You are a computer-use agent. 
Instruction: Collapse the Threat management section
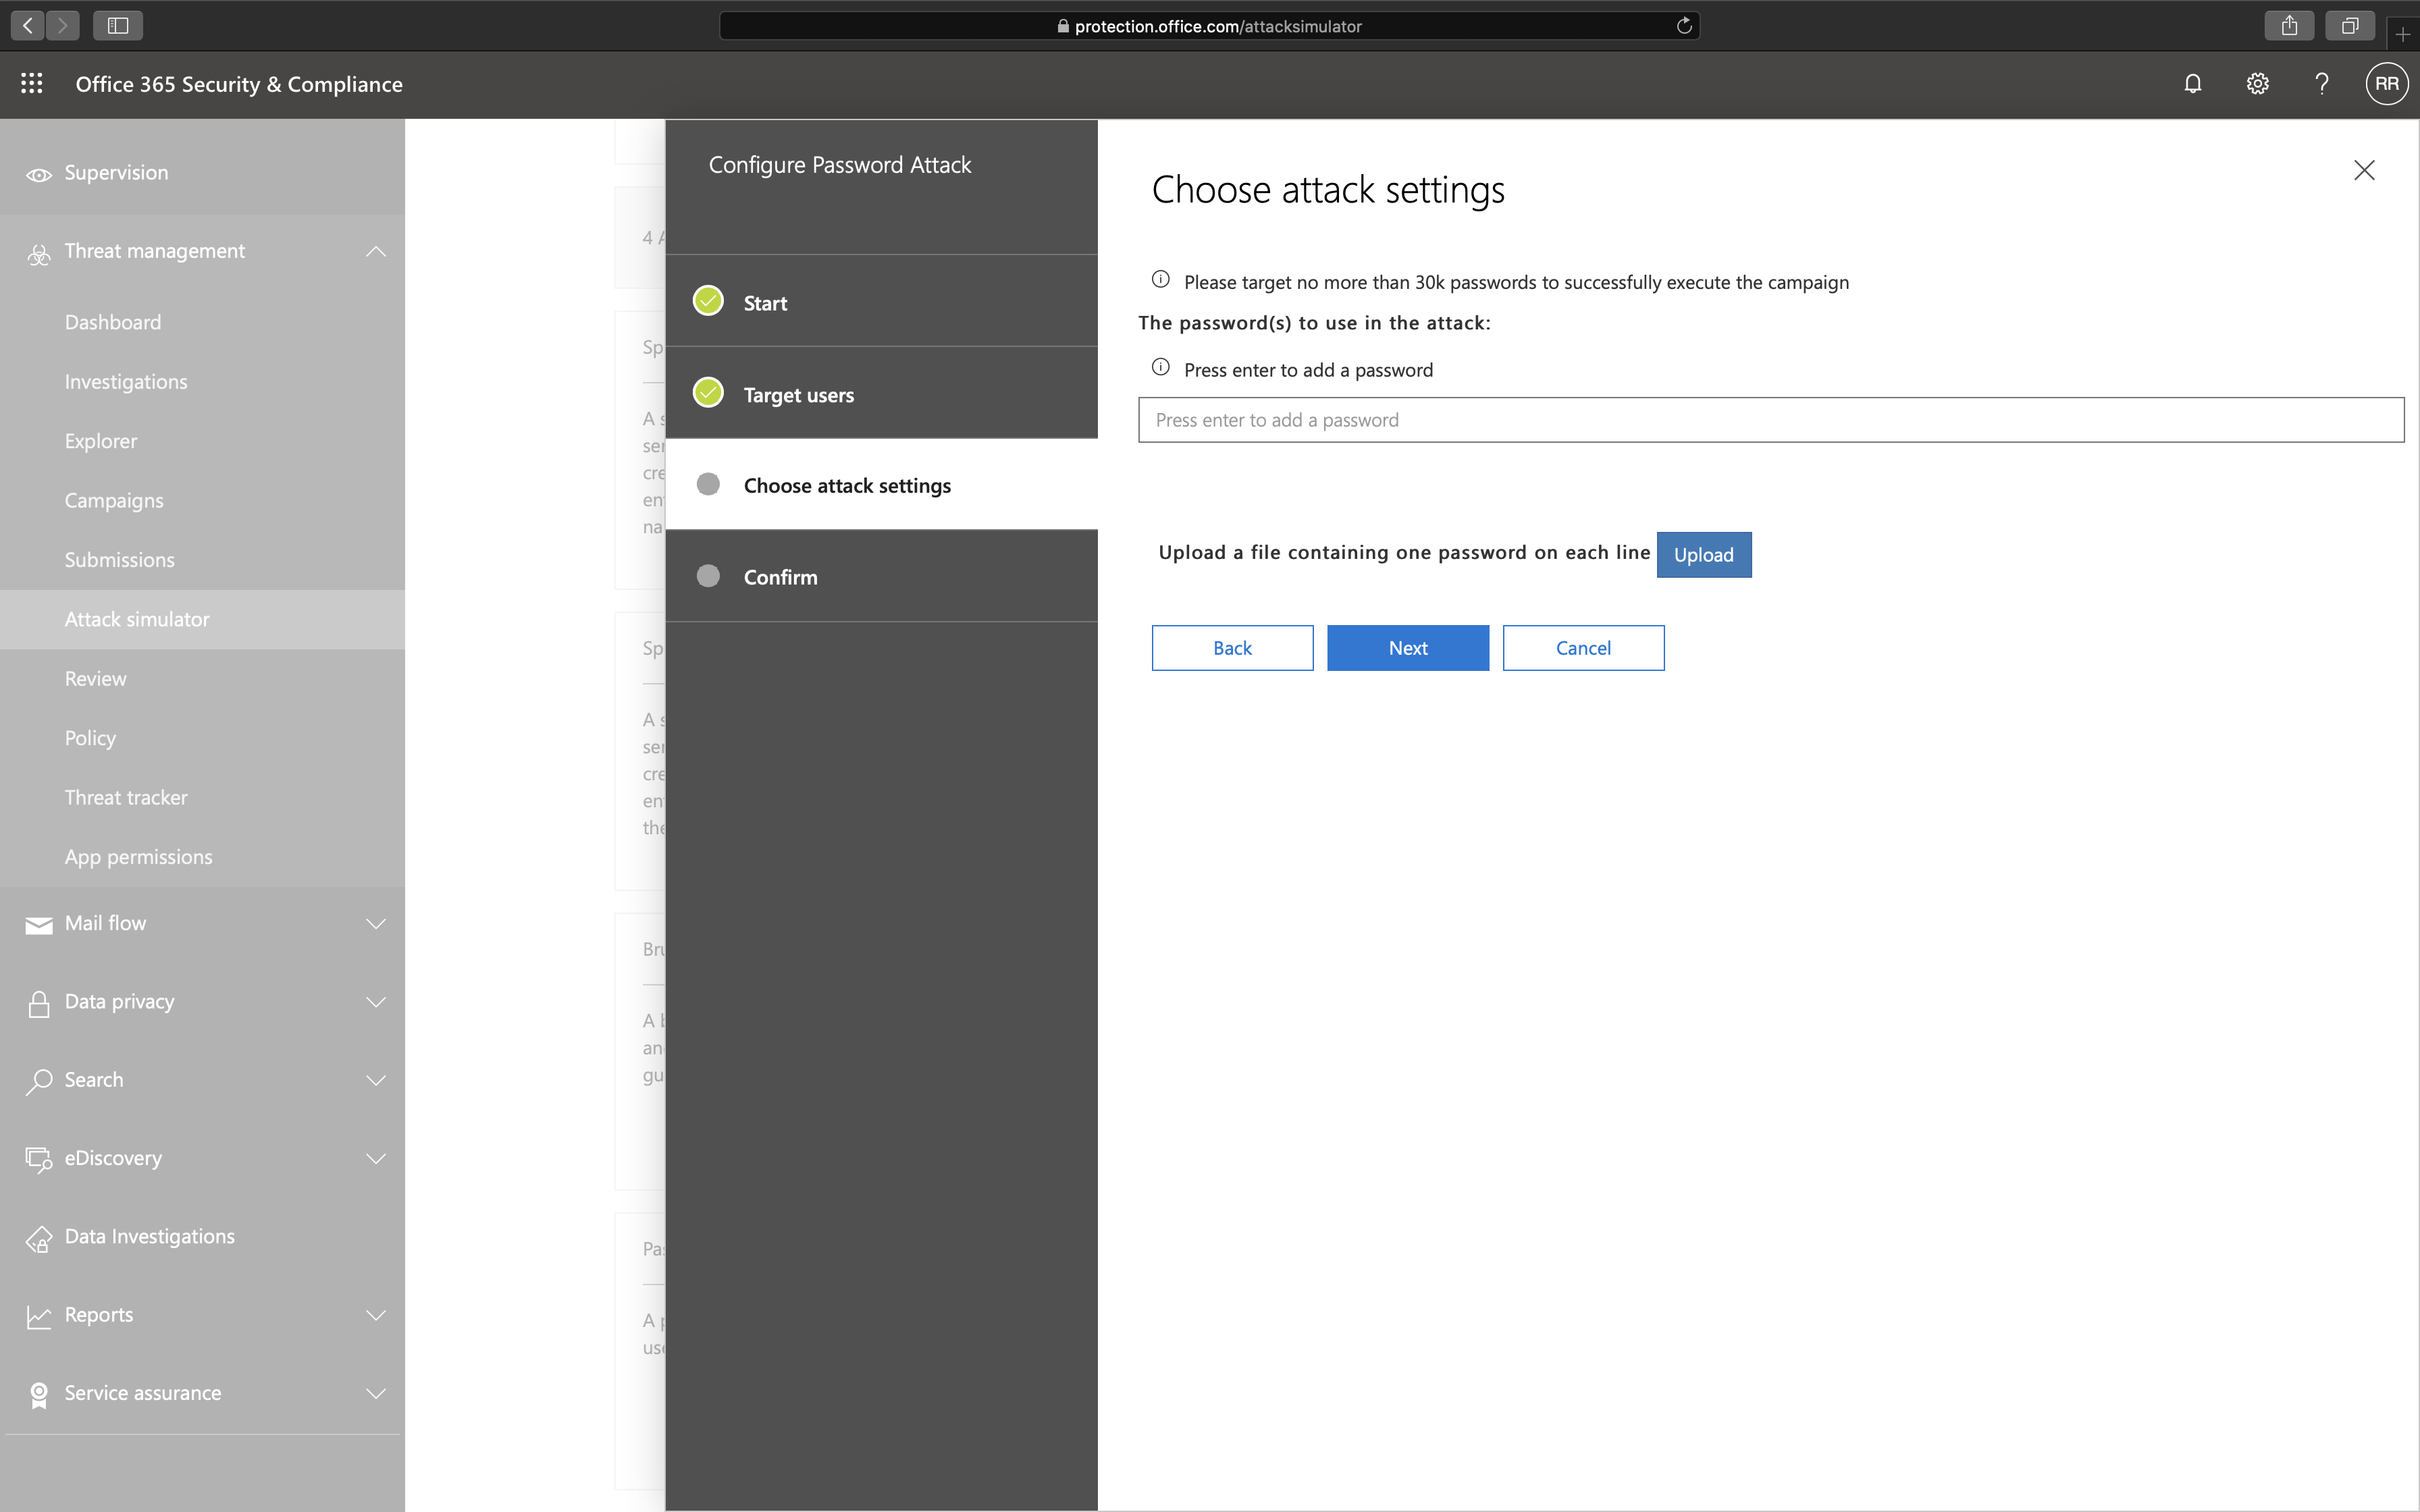(x=376, y=251)
